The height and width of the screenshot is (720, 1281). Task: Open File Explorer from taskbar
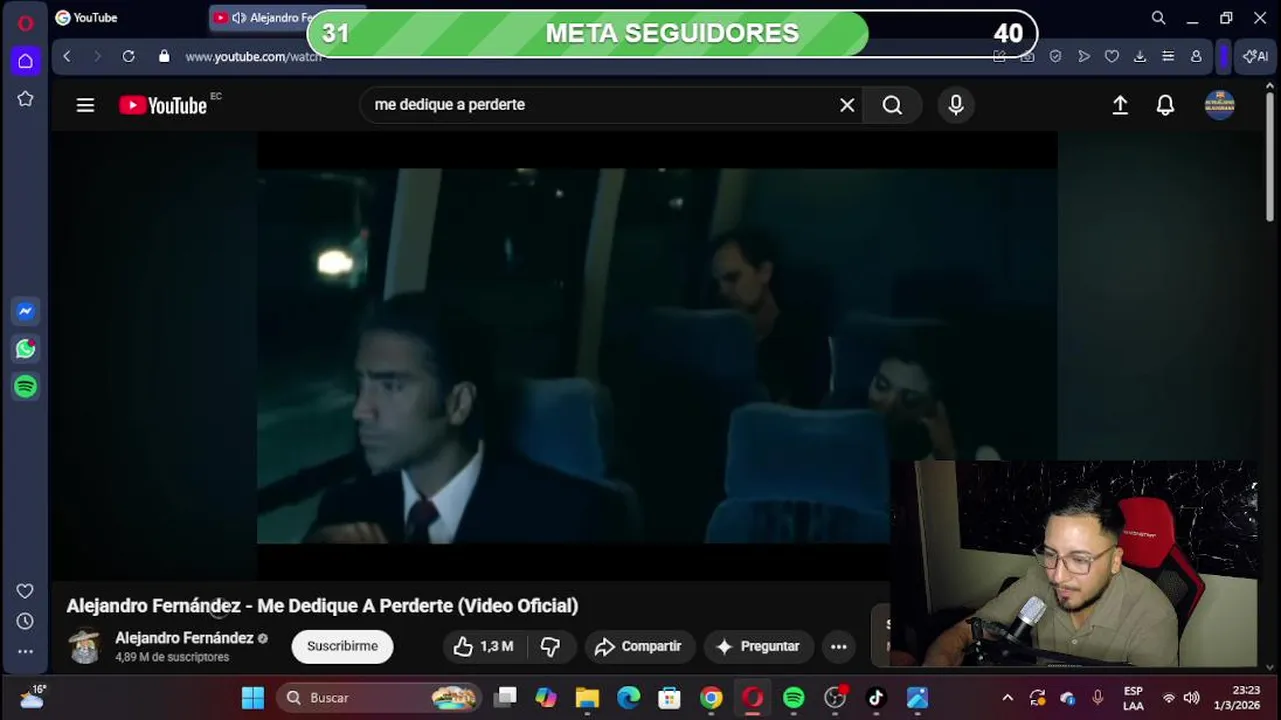coord(587,698)
